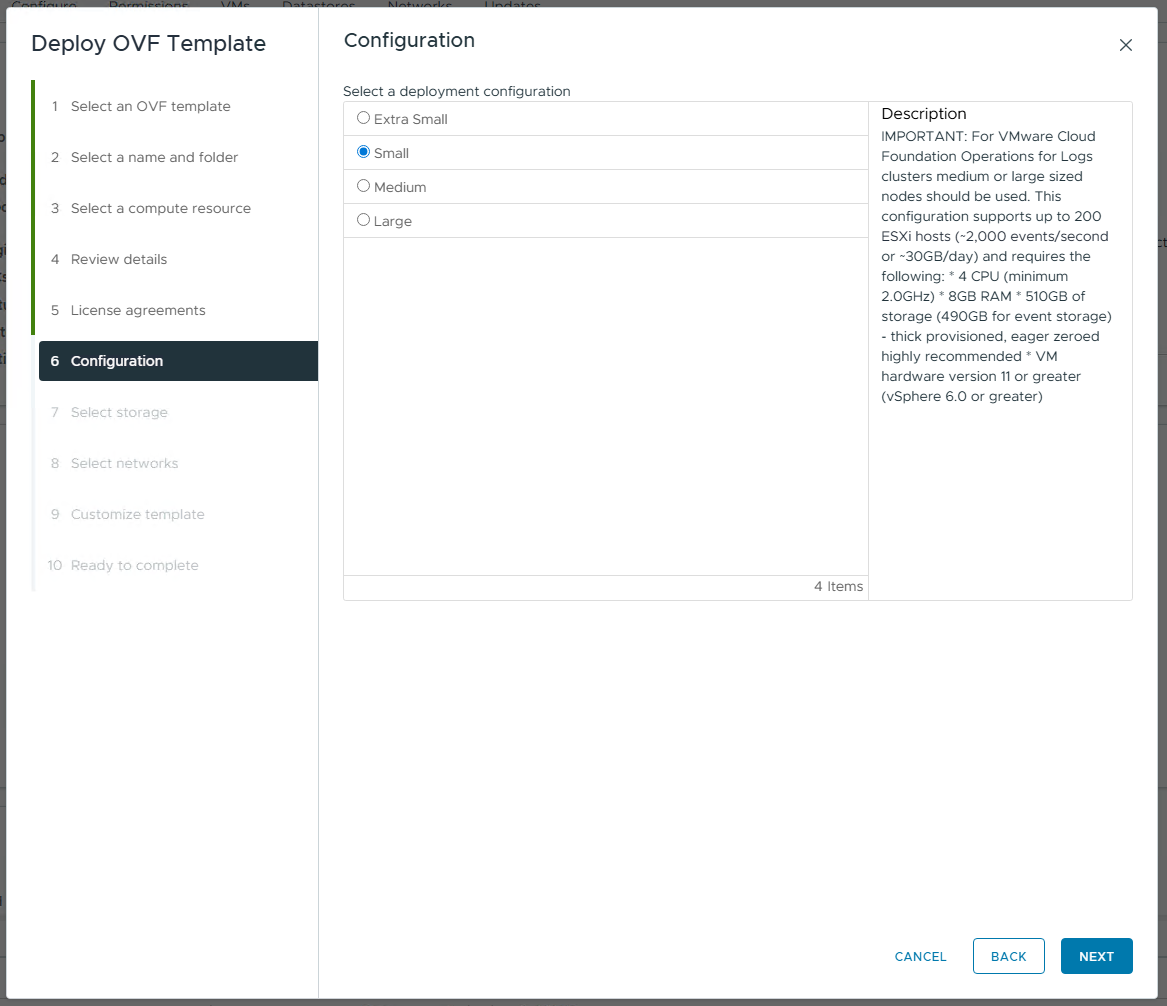Select the Small configuration radio button
This screenshot has width=1167, height=1006.
tap(364, 152)
